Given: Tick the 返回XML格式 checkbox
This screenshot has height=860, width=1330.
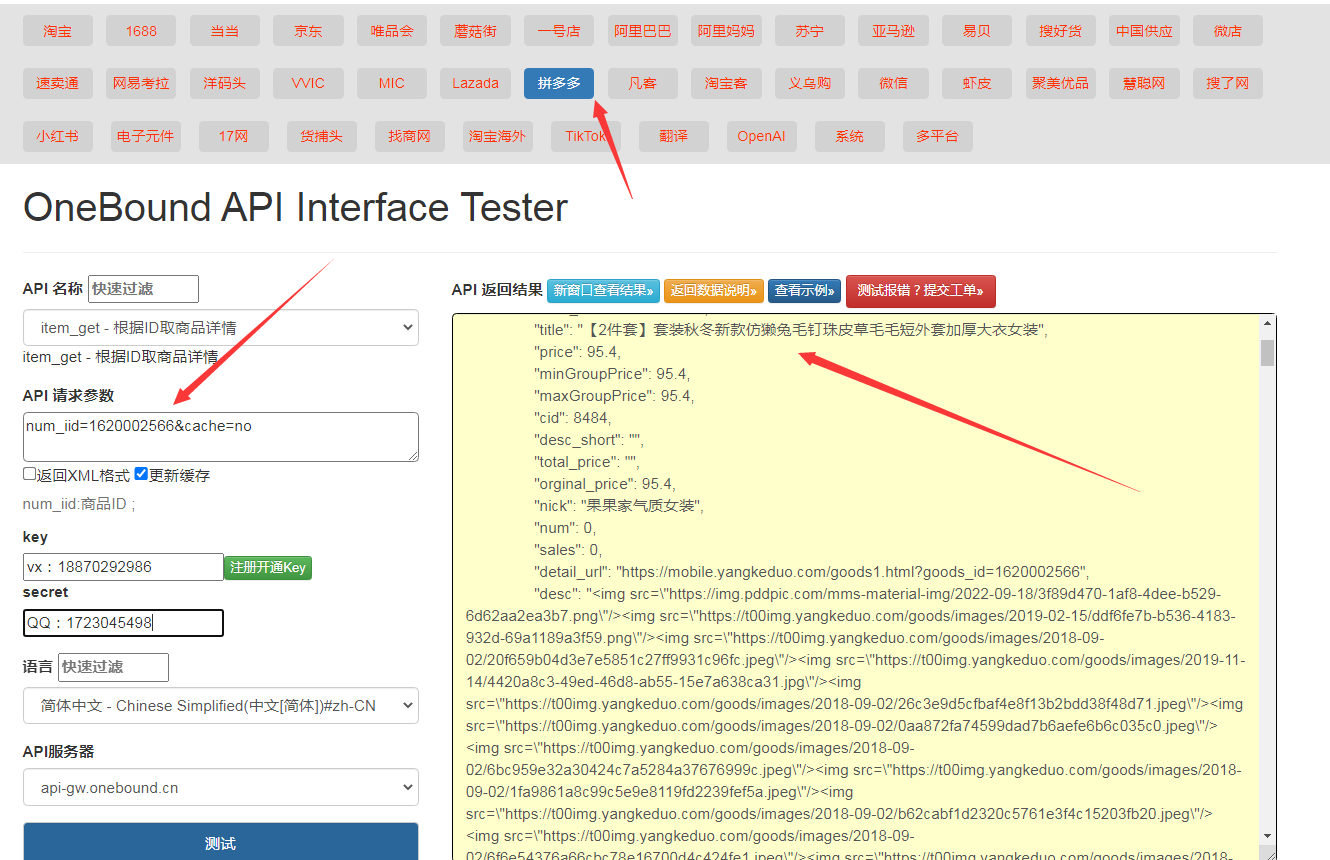Looking at the screenshot, I should [30, 474].
